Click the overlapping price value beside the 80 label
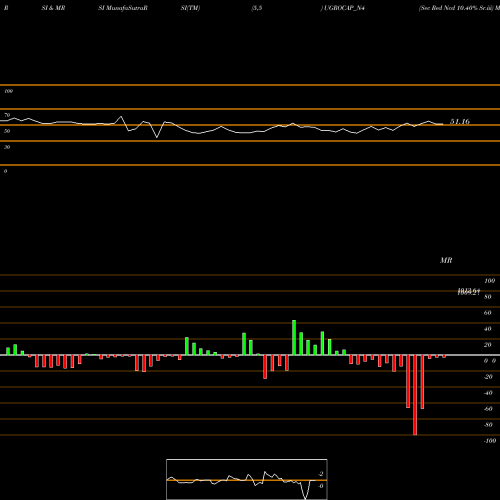The width and height of the screenshot is (500, 500). 469,292
